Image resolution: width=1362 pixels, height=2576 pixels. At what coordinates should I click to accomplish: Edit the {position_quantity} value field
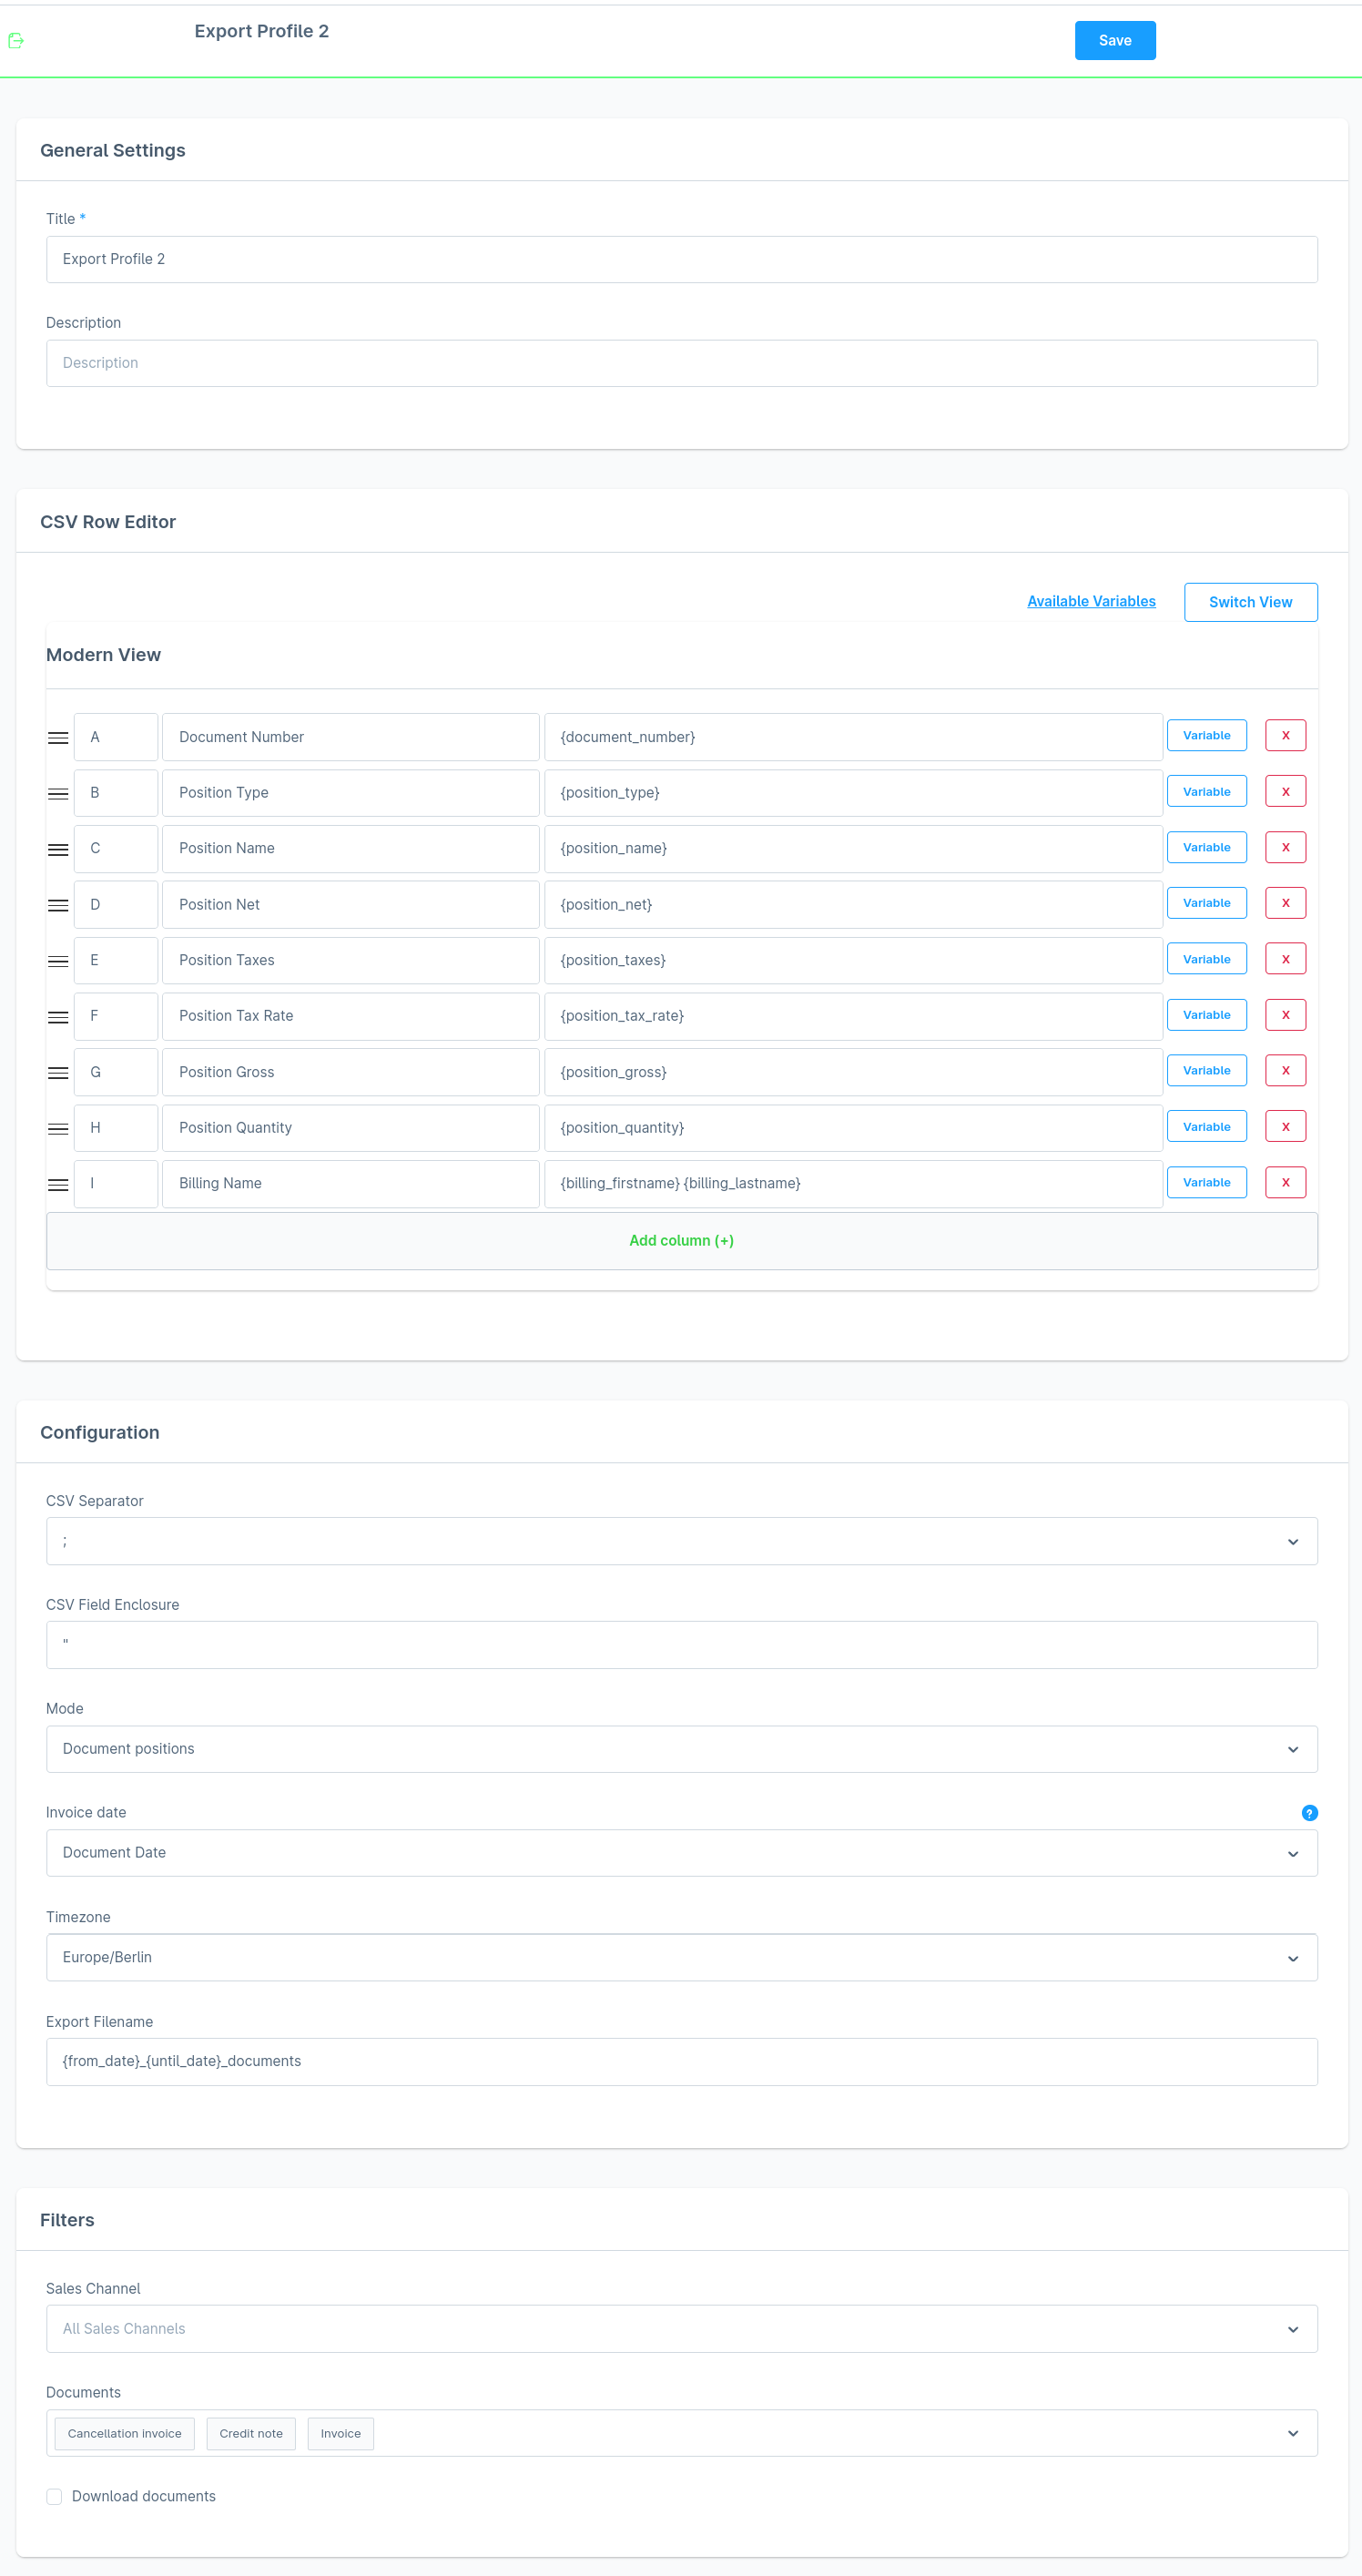point(853,1128)
